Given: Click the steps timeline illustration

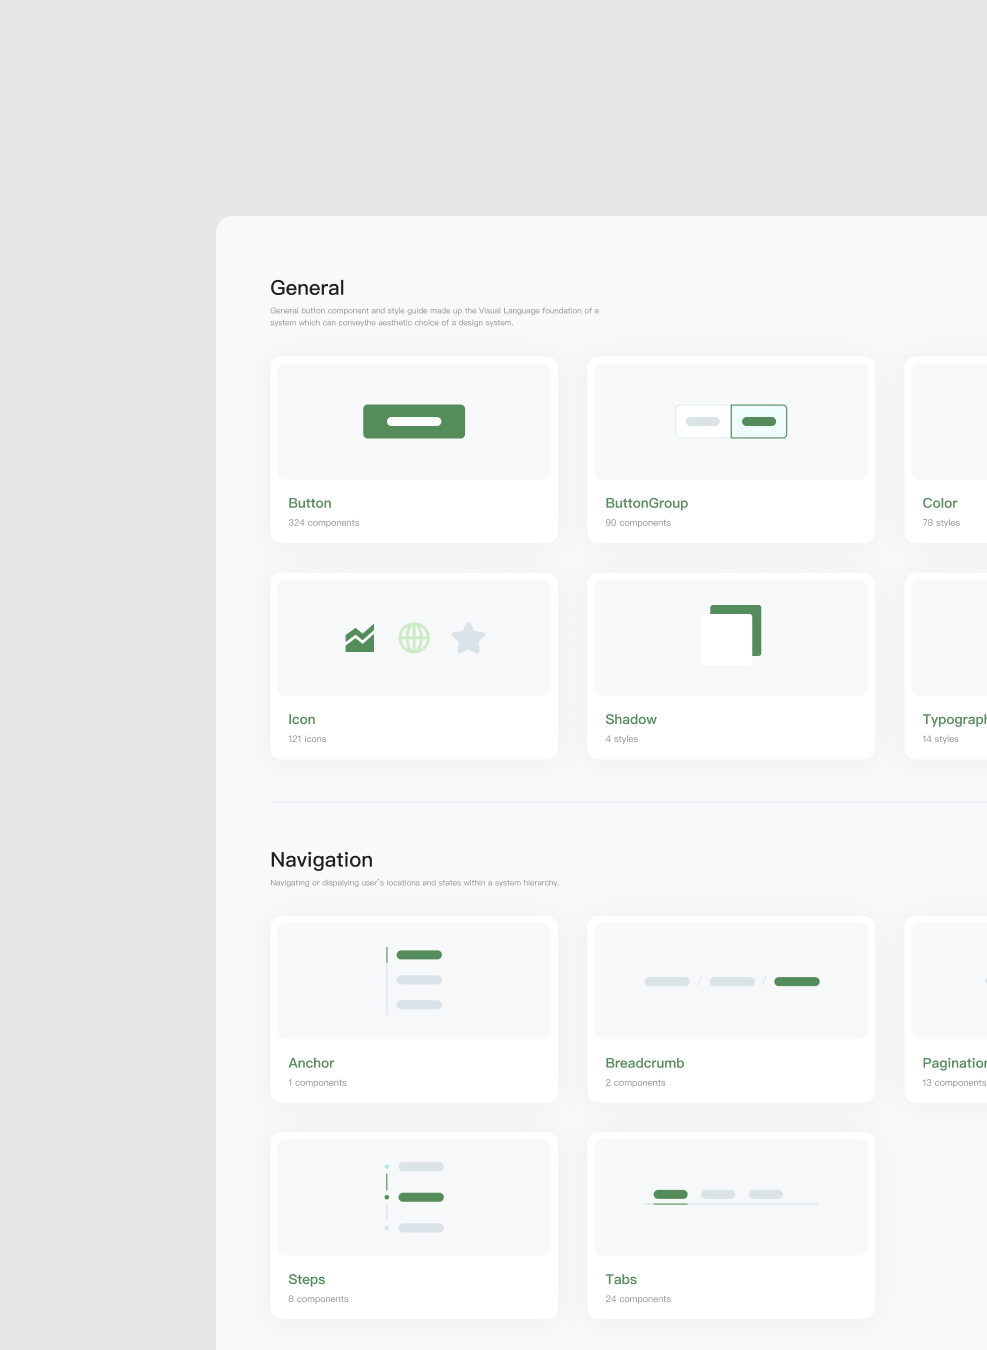Looking at the screenshot, I should pos(414,1197).
